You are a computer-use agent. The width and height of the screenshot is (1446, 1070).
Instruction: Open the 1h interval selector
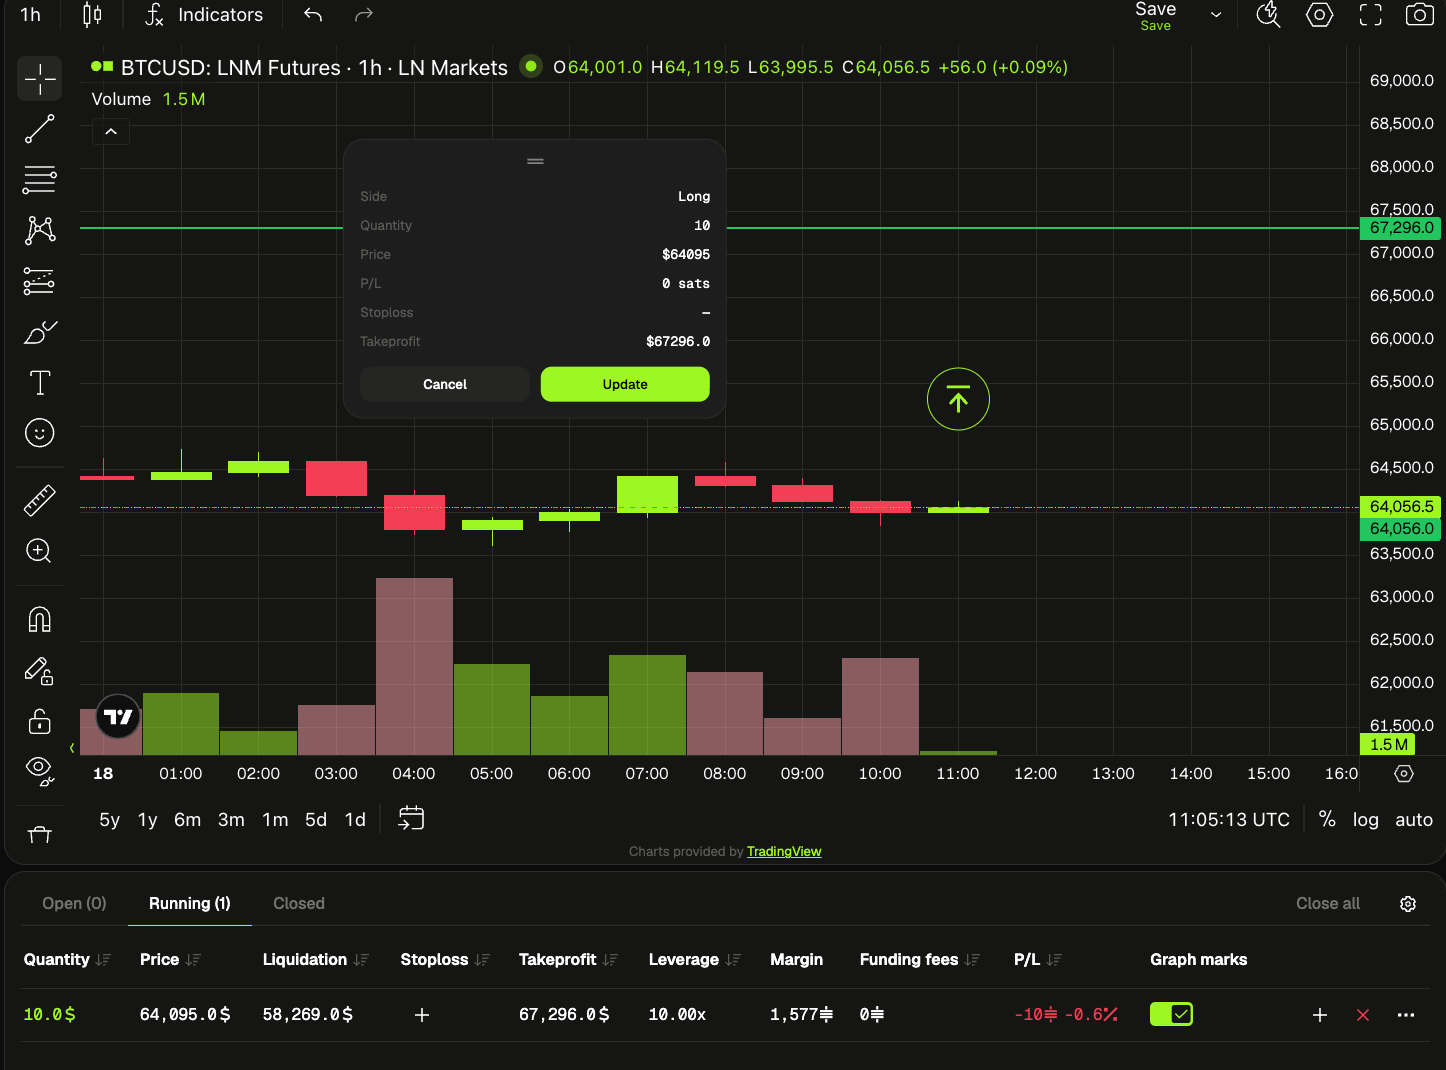(x=31, y=15)
